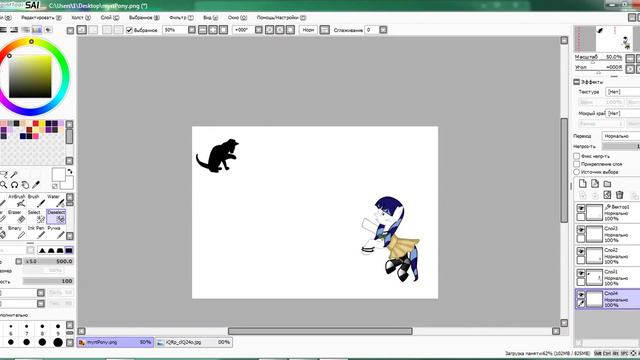Open brush size multiplier dropdown

point(19,261)
